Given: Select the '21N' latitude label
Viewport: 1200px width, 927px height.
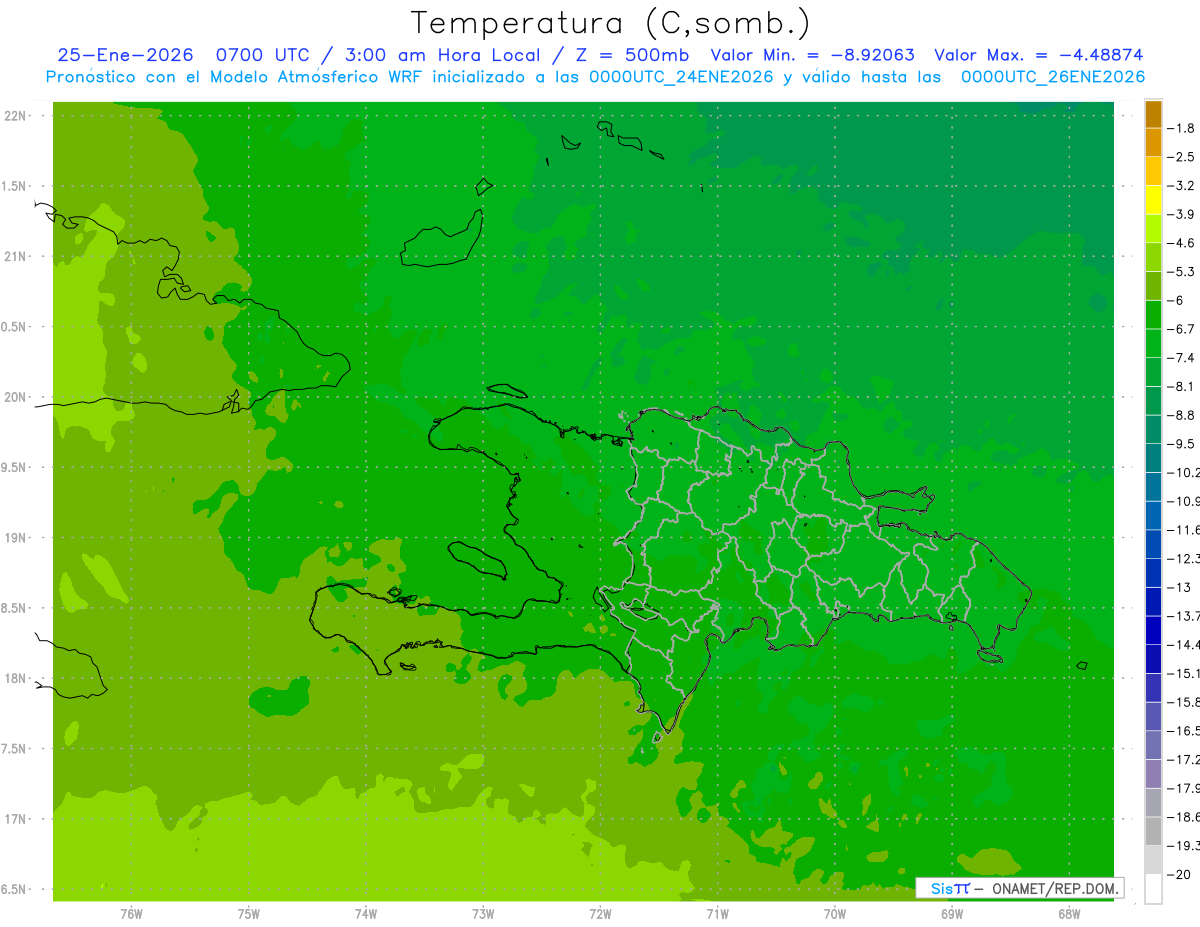Looking at the screenshot, I should (15, 257).
